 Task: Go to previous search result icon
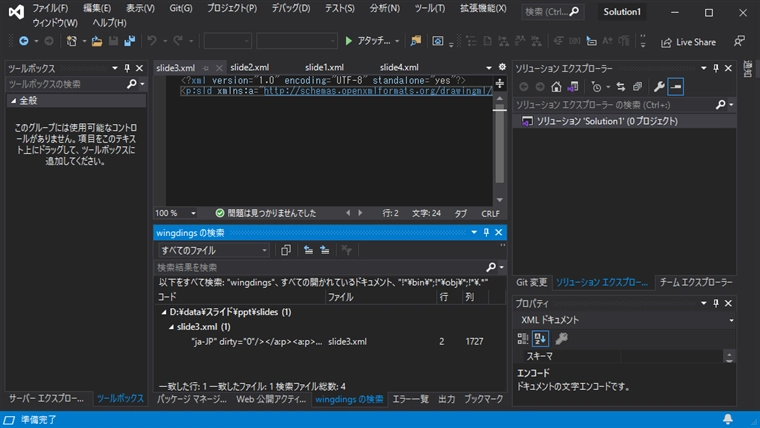pos(308,250)
